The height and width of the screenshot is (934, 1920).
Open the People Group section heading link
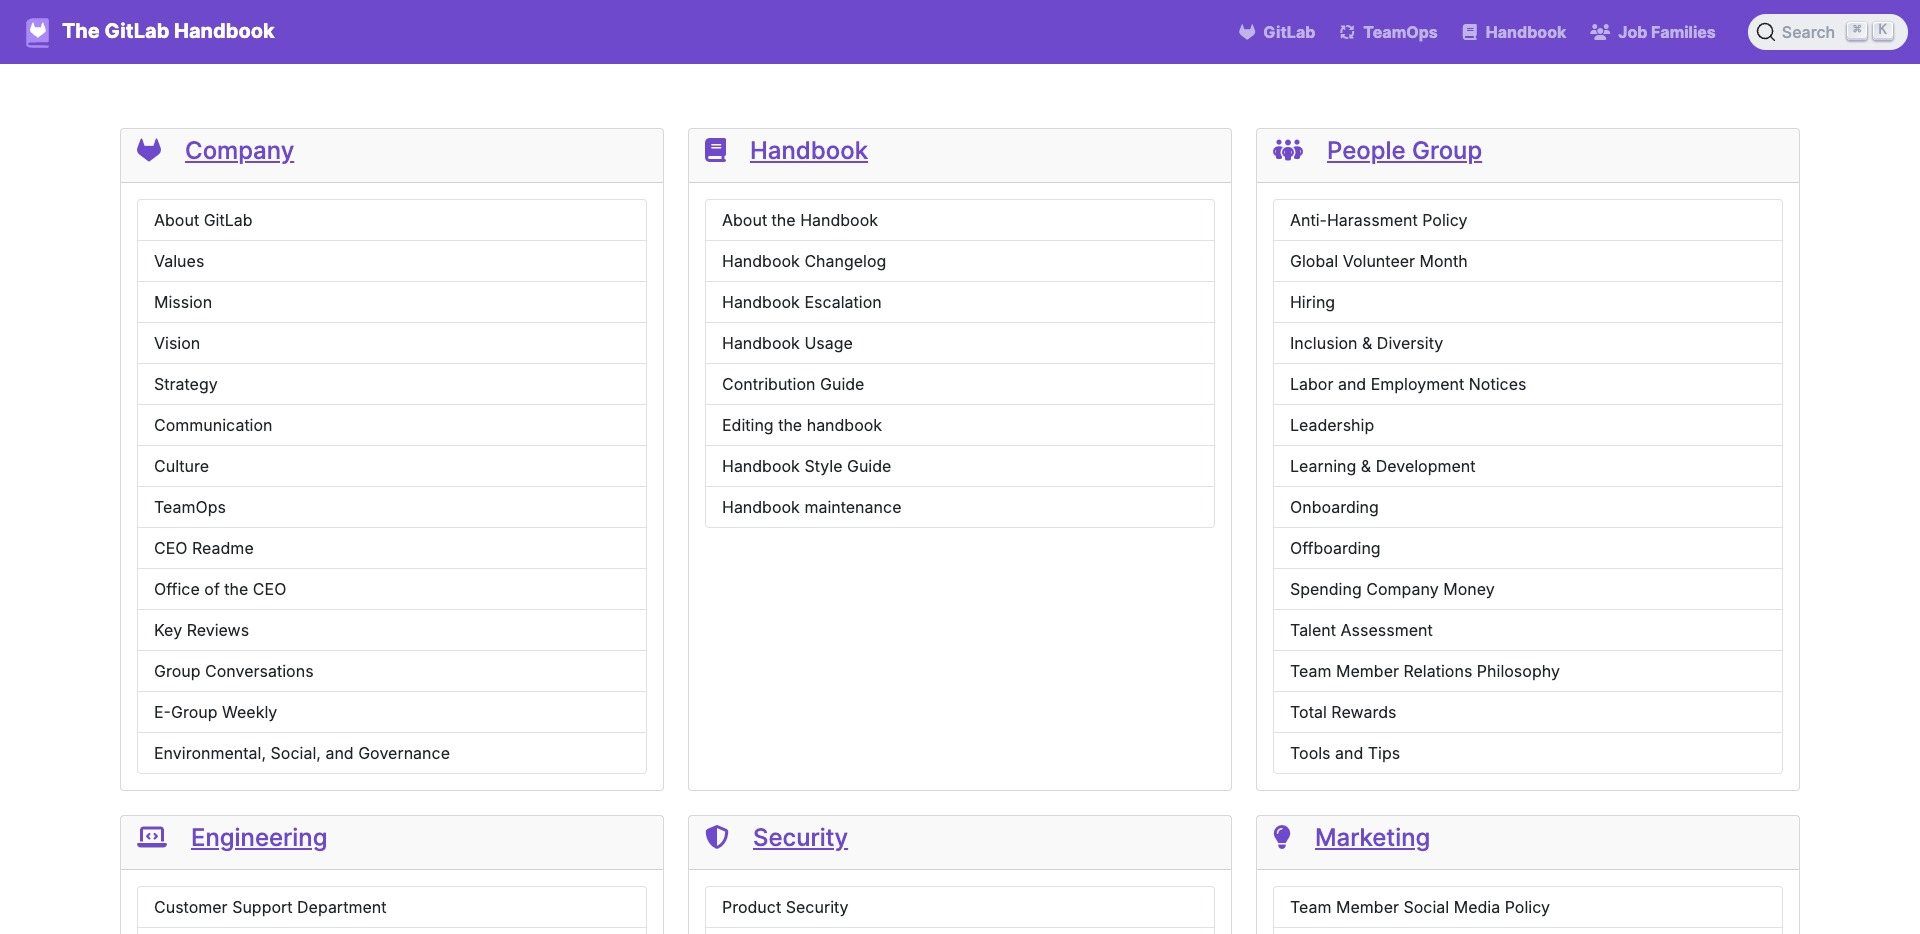tap(1404, 151)
